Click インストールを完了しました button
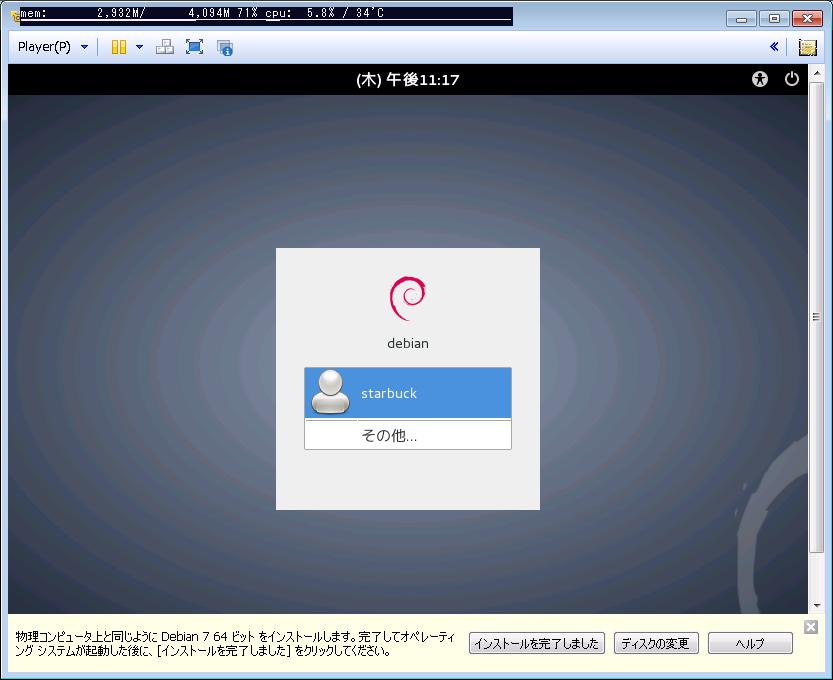The image size is (833, 680). pos(537,643)
